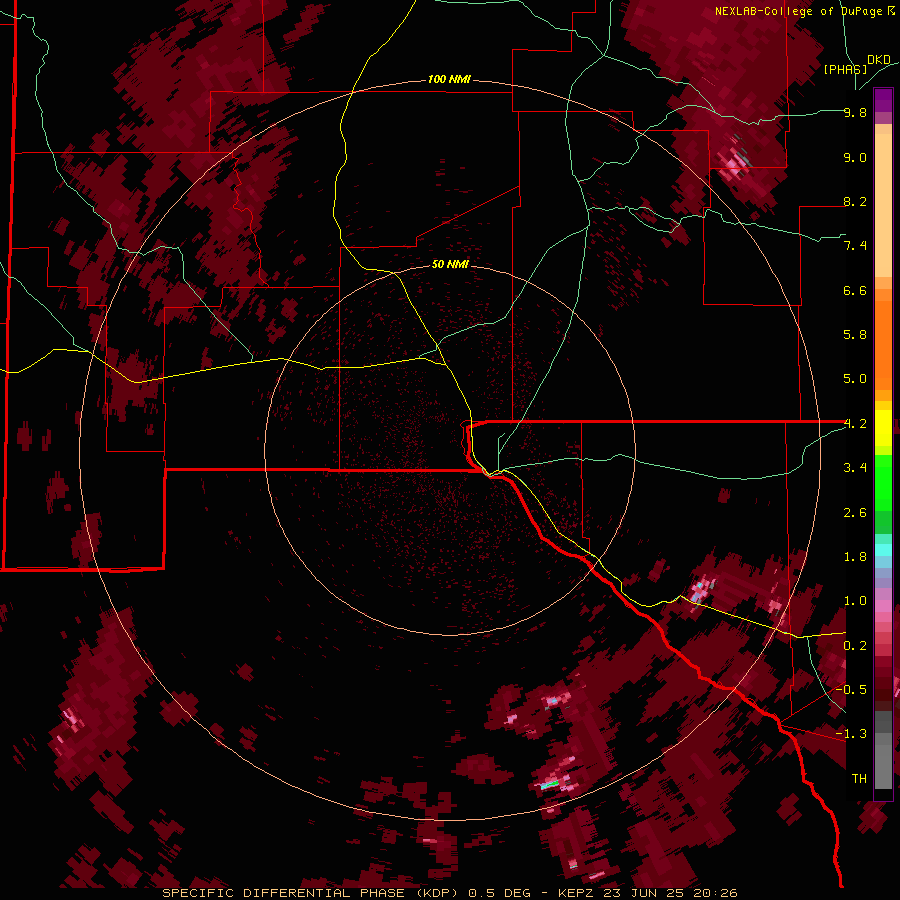Select the purple top segment of color bar
This screenshot has width=900, height=900.
pos(883,100)
